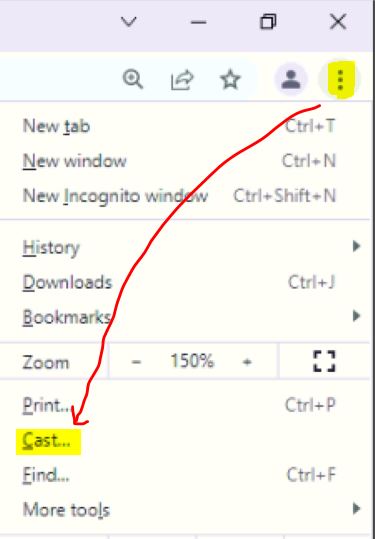Enter fullscreen mode via the fullscreen icon
Image resolution: width=375 pixels, height=539 pixels.
[324, 361]
